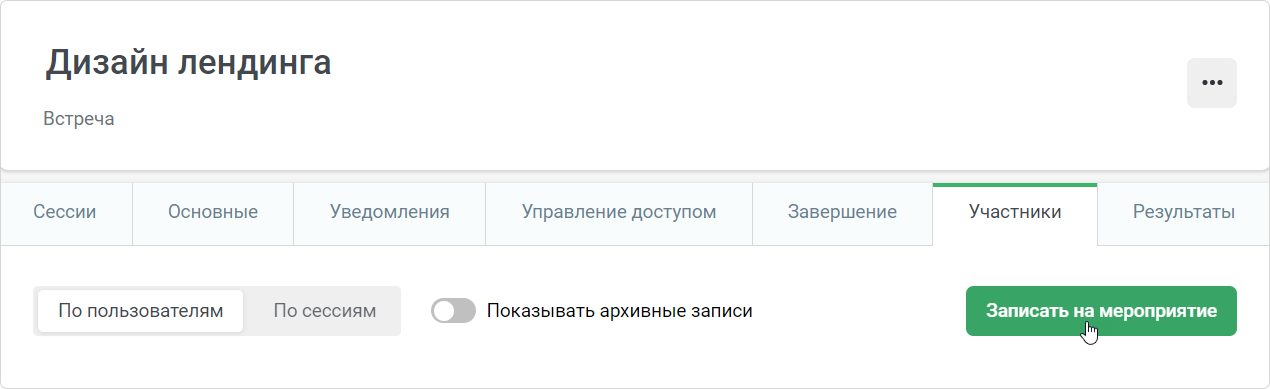Screen dimensions: 1270x389
Task: Open the Основные tab
Action: pyautogui.click(x=213, y=213)
